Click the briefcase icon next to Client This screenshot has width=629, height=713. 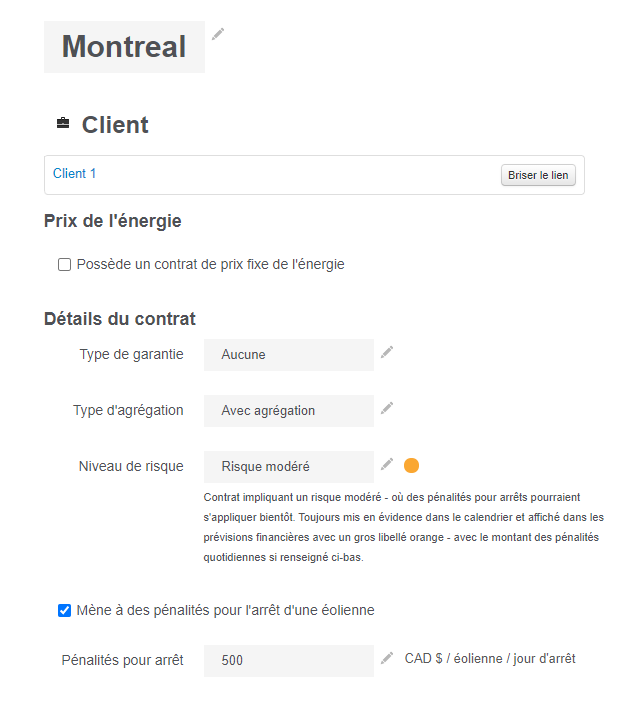pyautogui.click(x=63, y=124)
